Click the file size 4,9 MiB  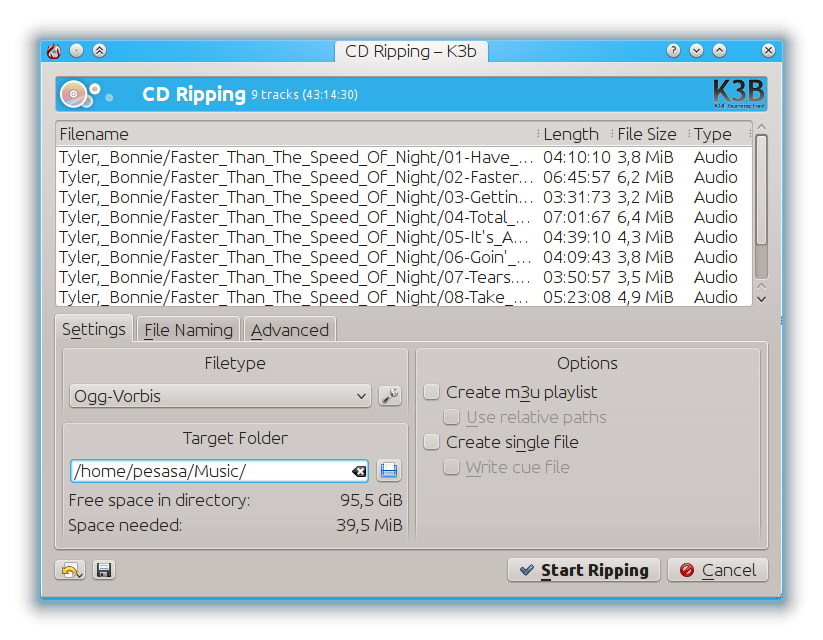point(645,297)
